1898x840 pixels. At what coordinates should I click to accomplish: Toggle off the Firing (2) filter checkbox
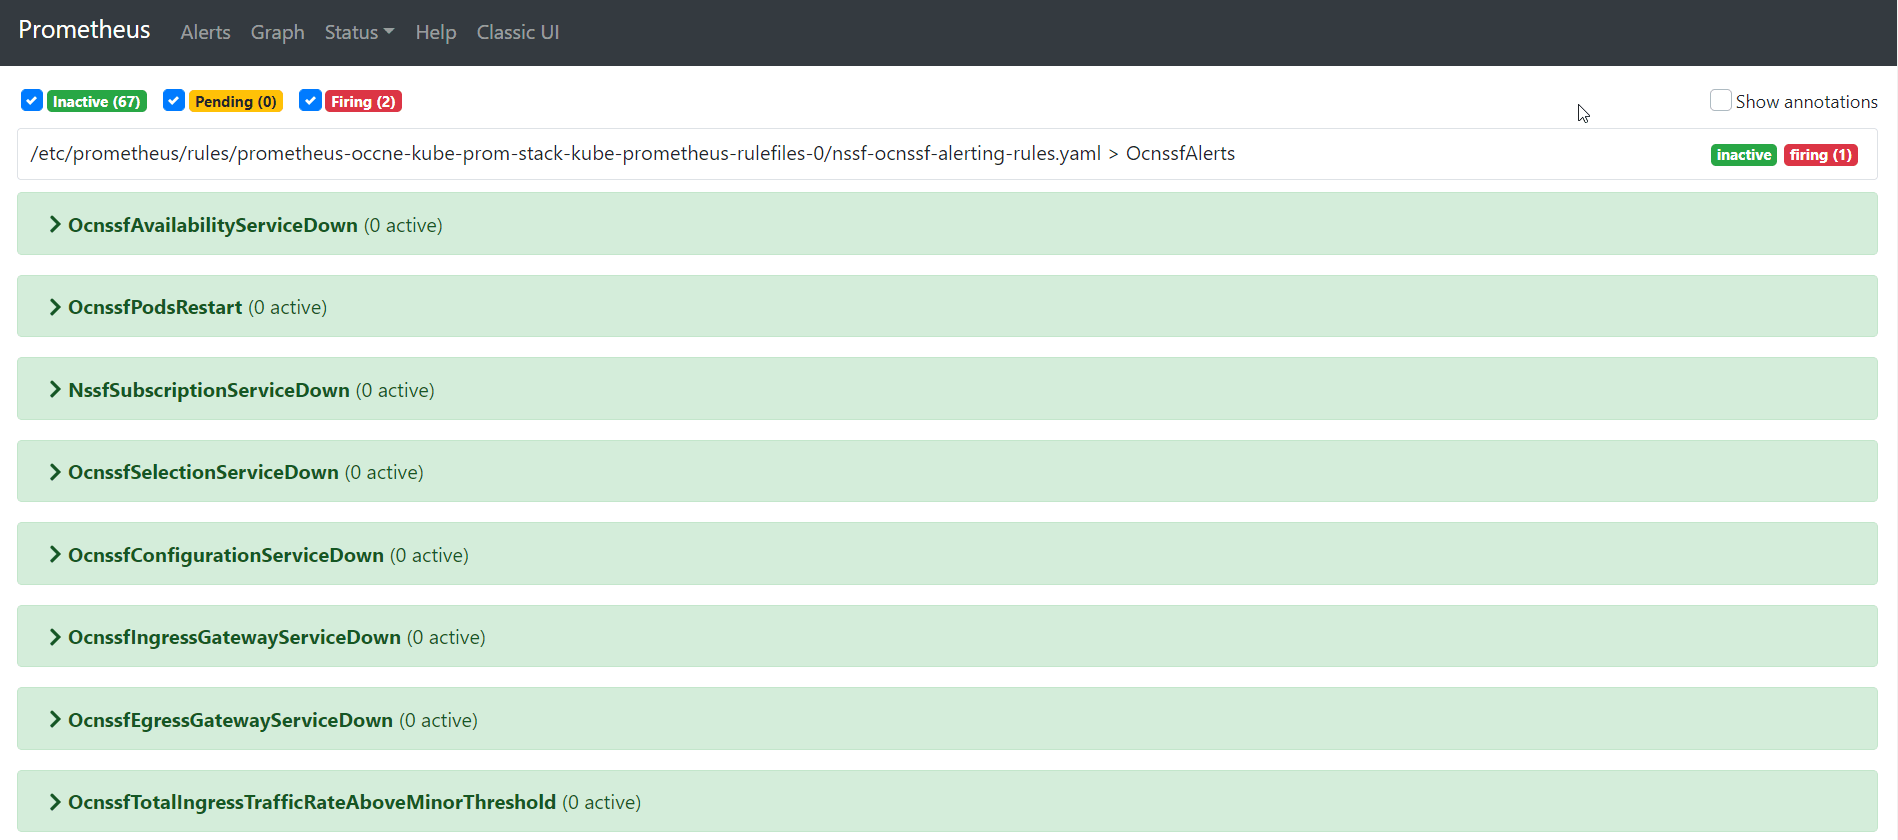point(310,100)
